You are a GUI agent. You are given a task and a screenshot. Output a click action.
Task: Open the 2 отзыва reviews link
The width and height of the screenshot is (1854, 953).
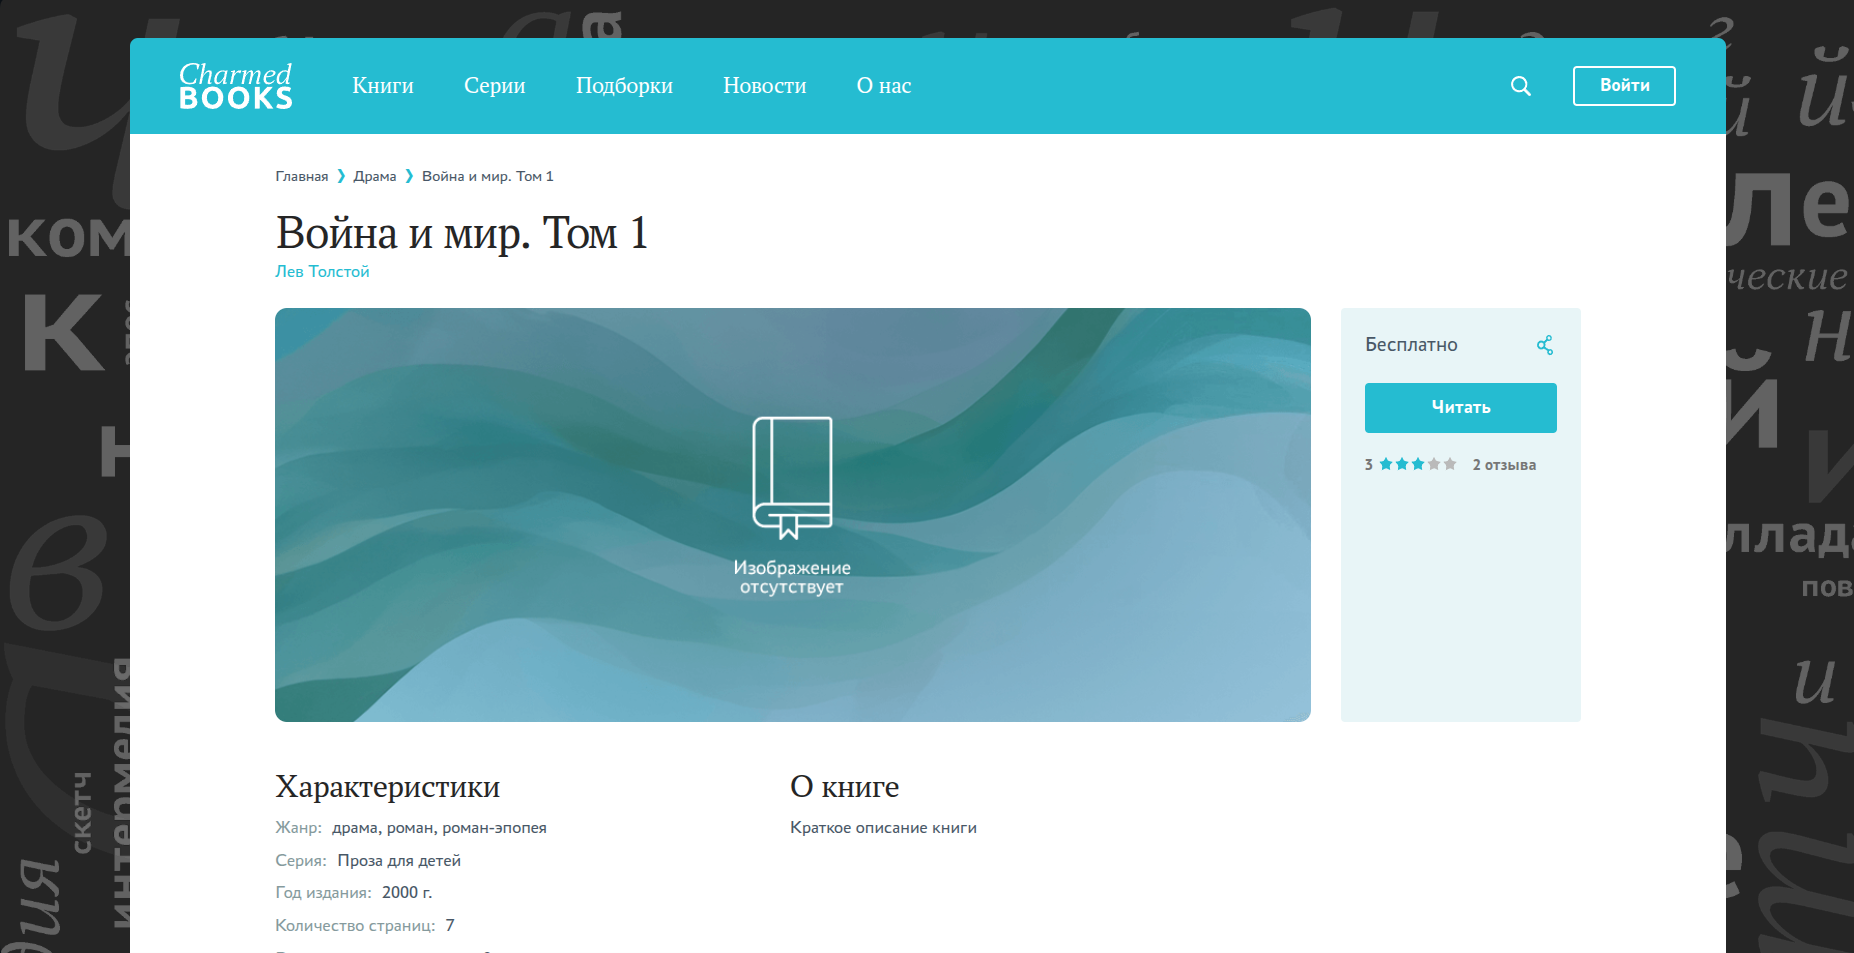pos(1503,465)
